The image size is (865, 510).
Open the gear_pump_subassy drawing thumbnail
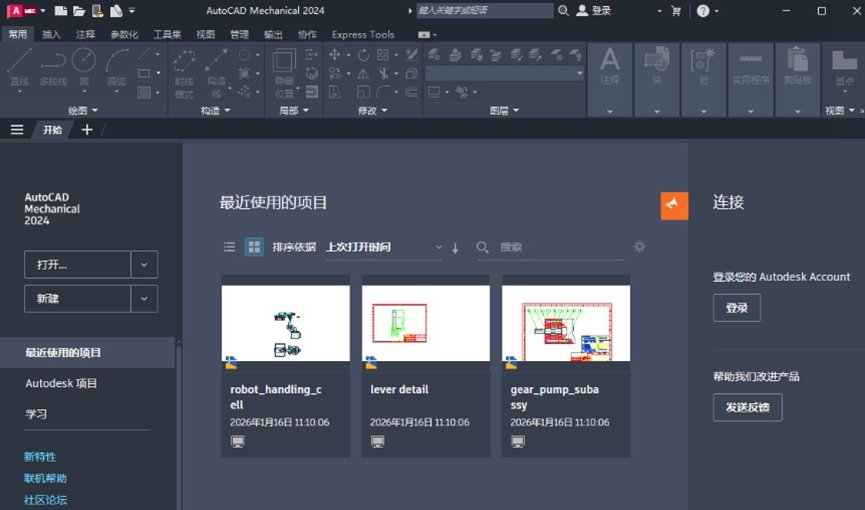tap(566, 323)
